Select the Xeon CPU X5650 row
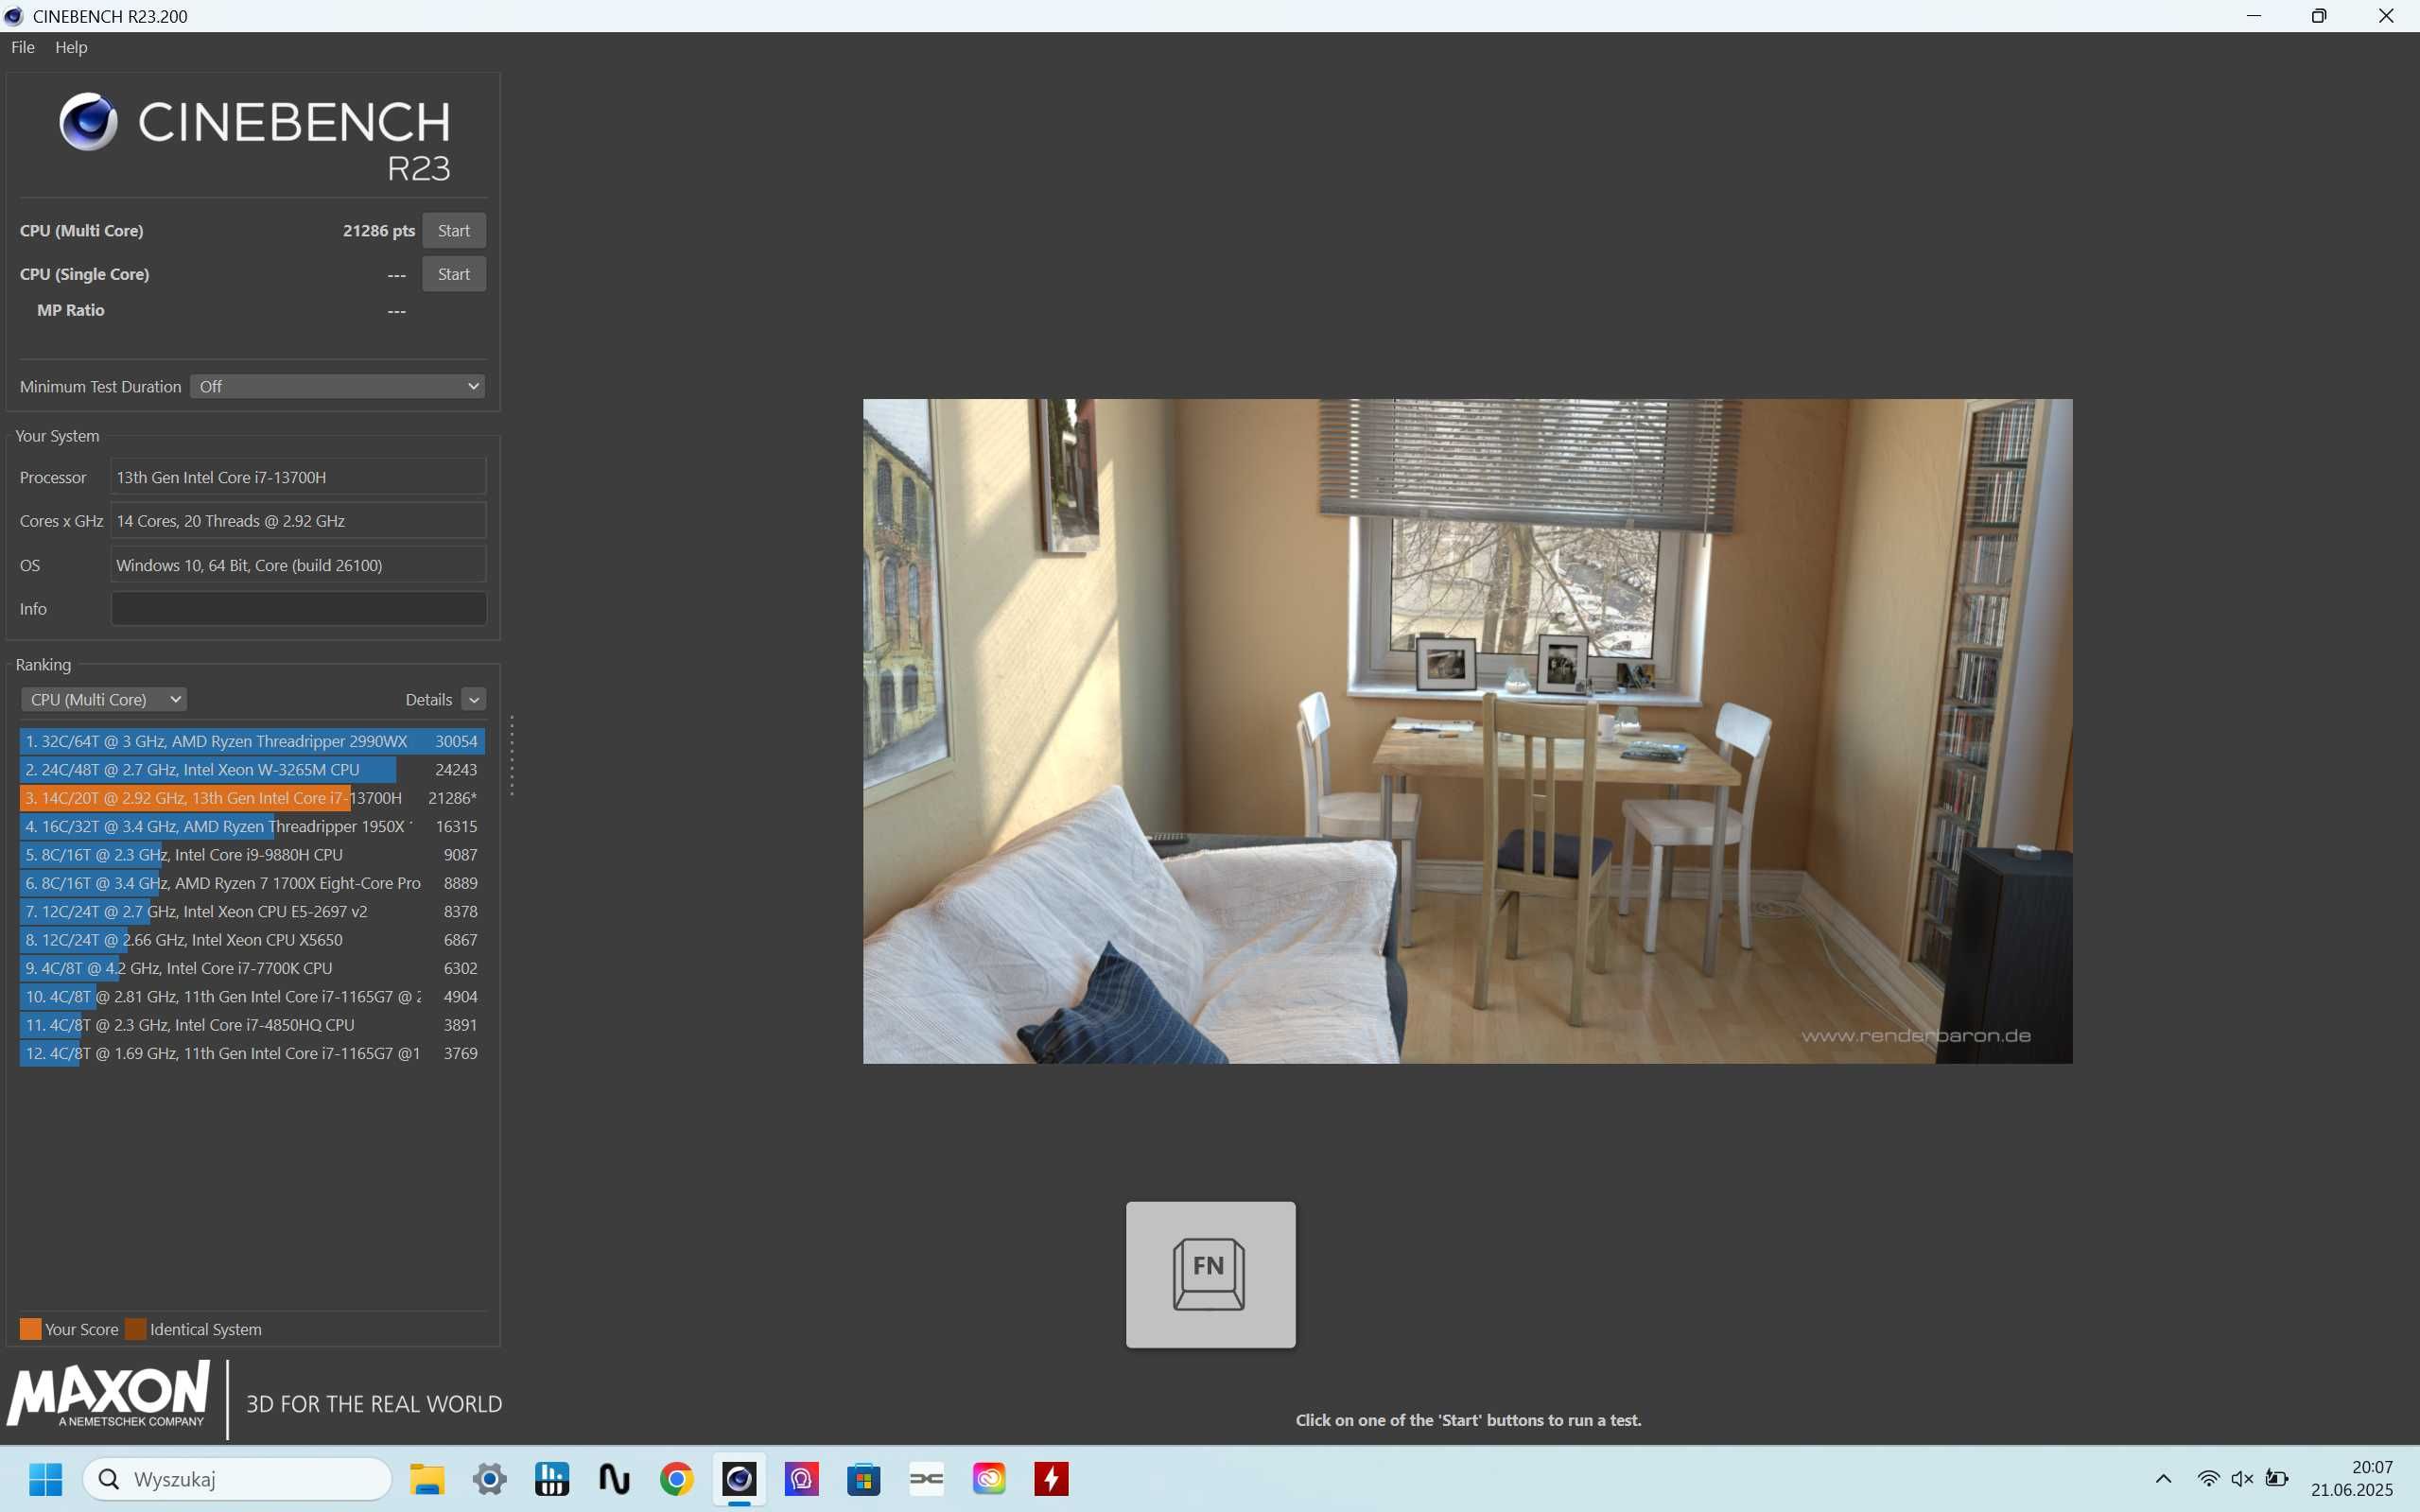This screenshot has width=2420, height=1512. (252, 940)
